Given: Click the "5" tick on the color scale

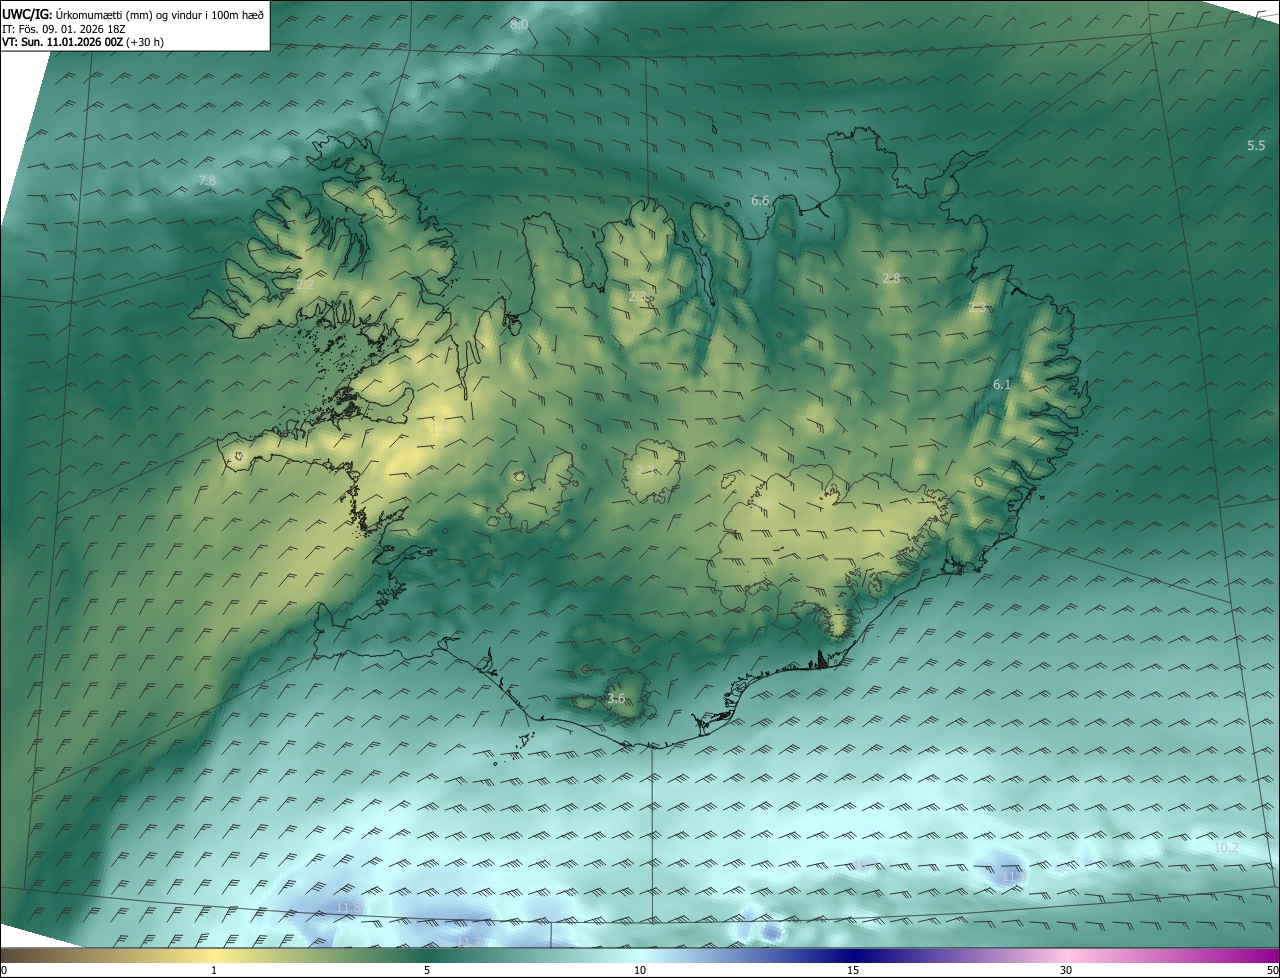Looking at the screenshot, I should coord(427,970).
